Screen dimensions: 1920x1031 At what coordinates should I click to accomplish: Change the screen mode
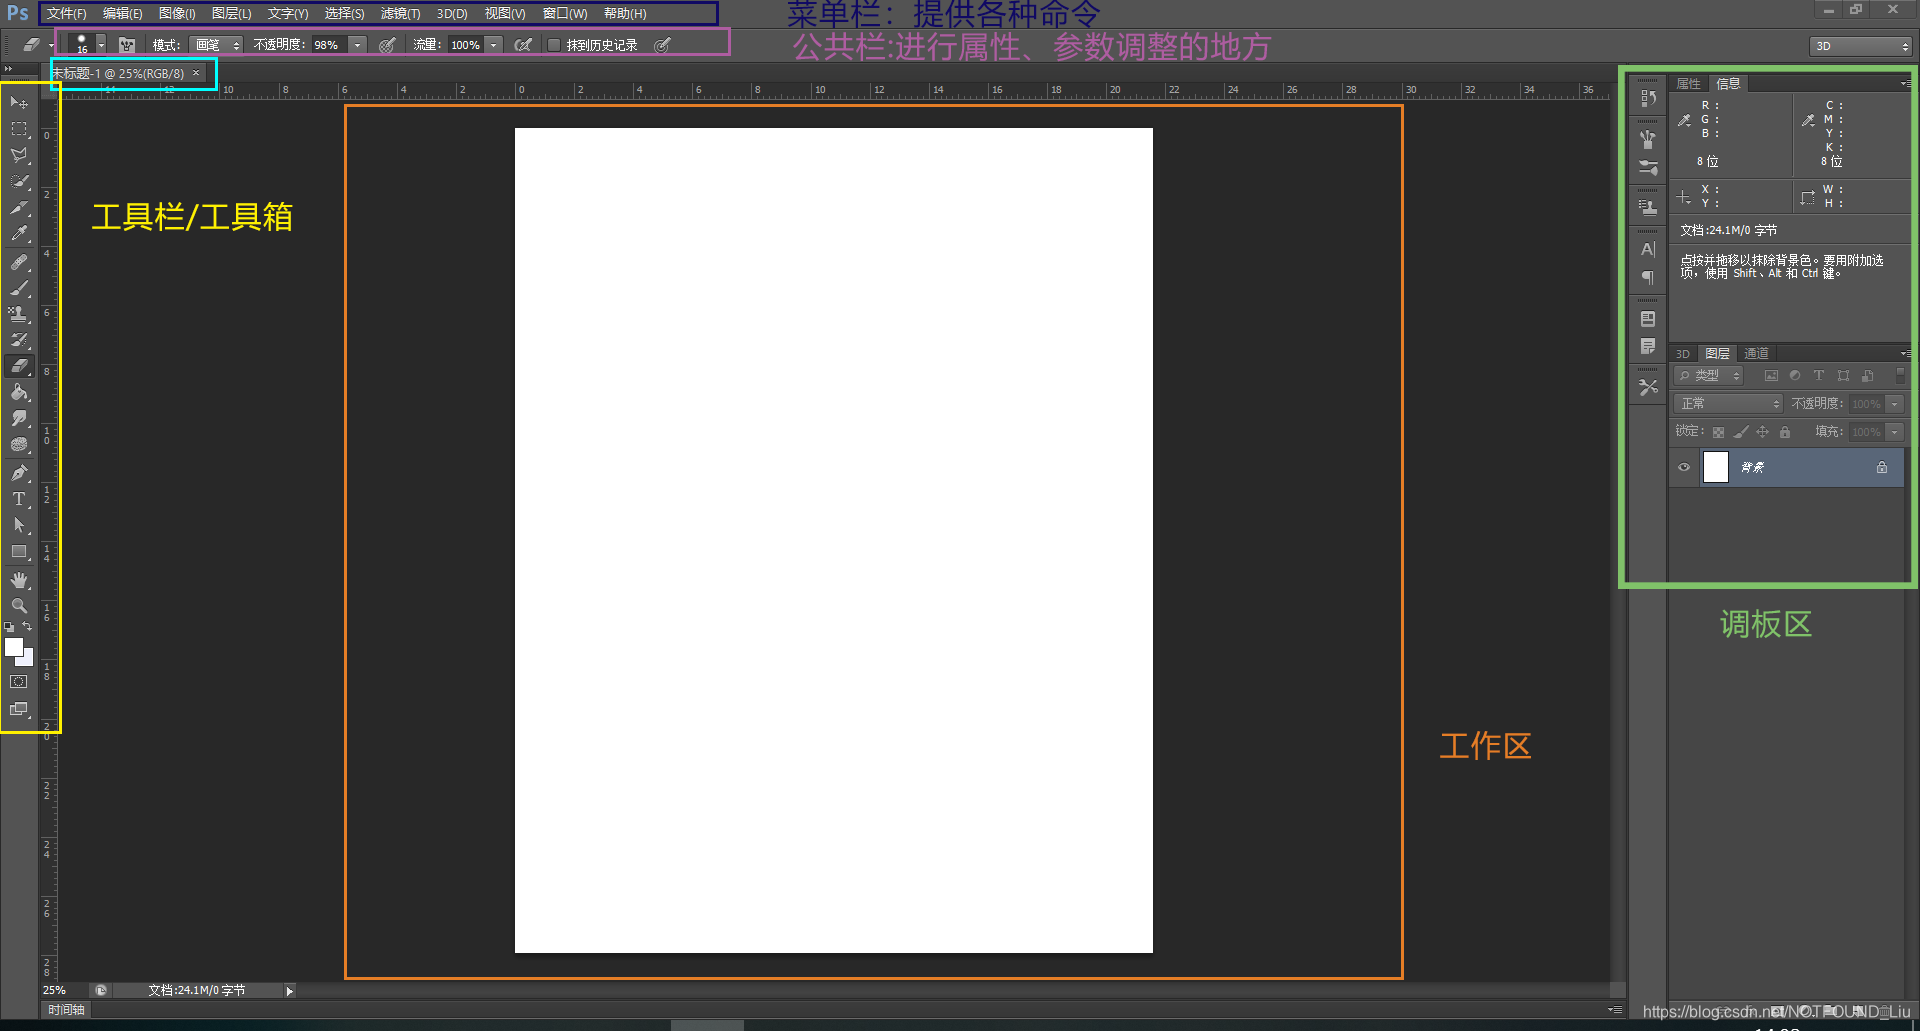(19, 709)
